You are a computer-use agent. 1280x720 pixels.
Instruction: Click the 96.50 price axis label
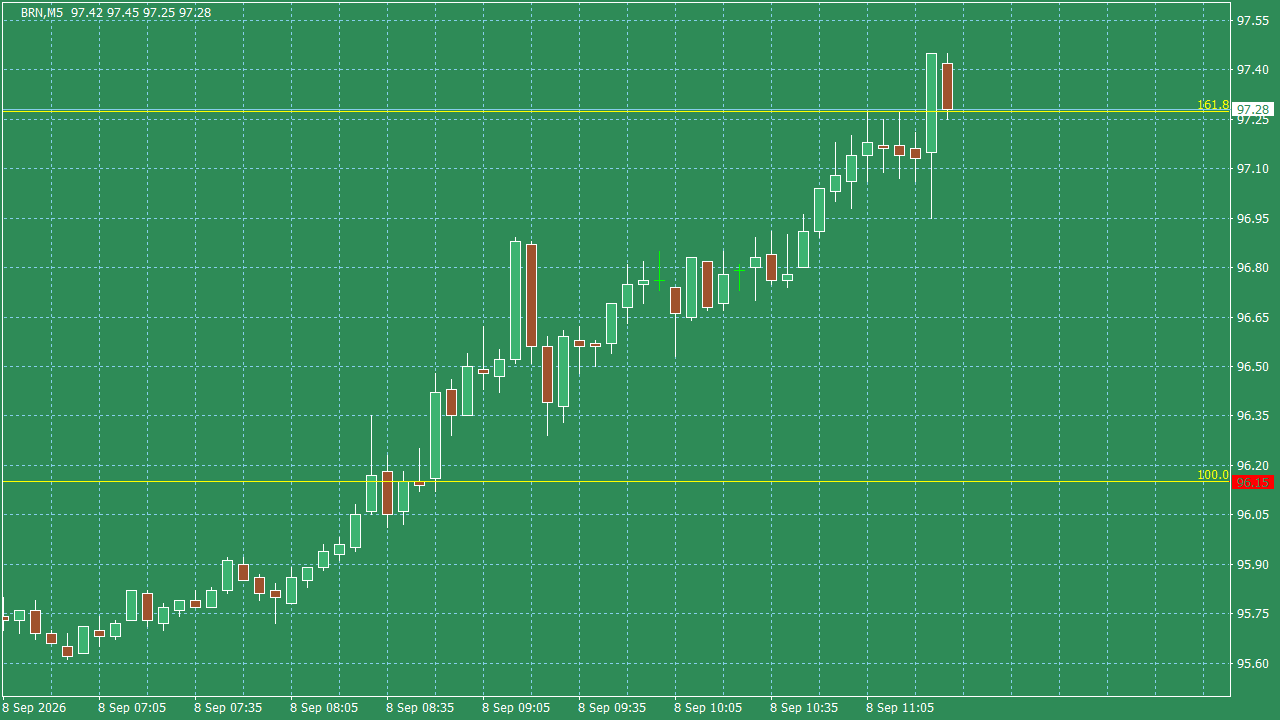[1253, 367]
